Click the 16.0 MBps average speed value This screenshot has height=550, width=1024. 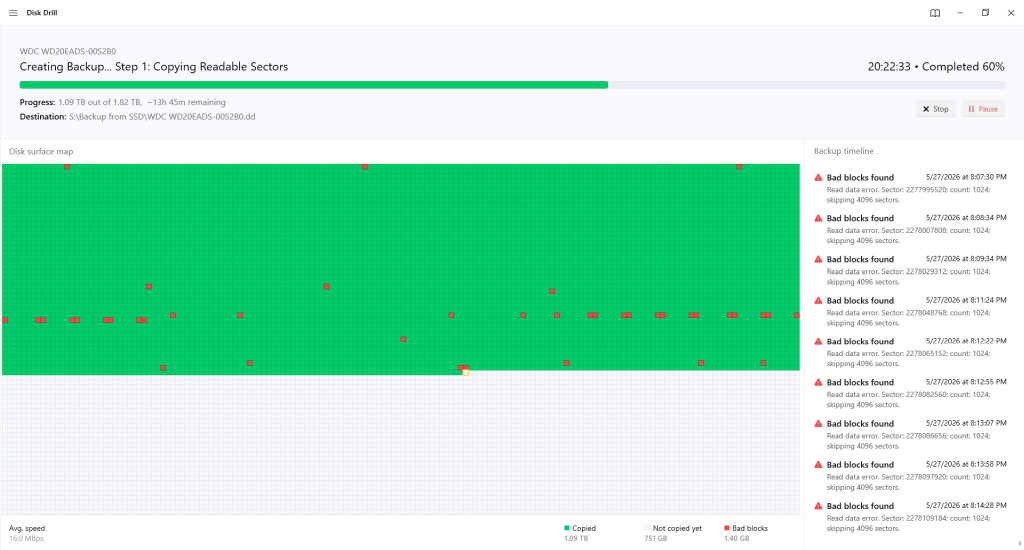(26, 538)
